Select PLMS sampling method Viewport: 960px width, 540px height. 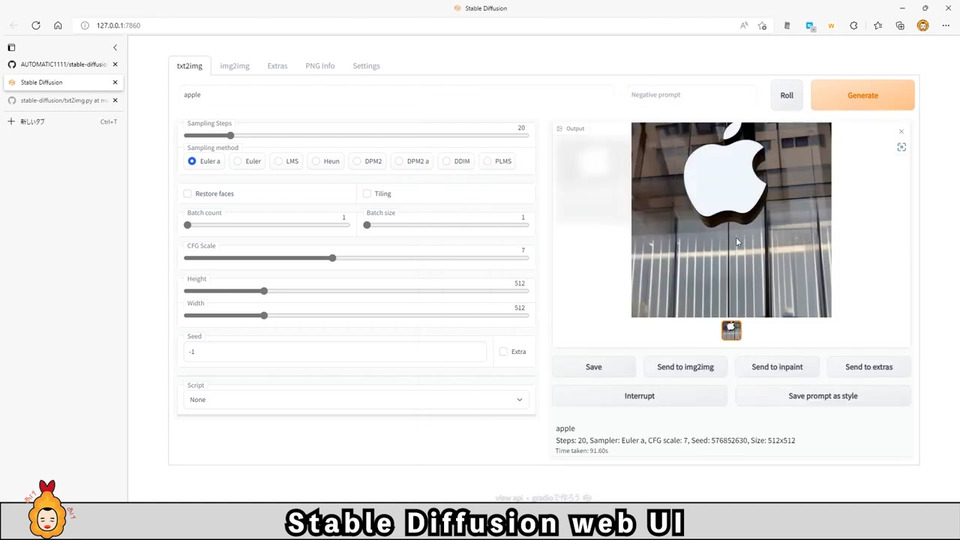point(497,161)
